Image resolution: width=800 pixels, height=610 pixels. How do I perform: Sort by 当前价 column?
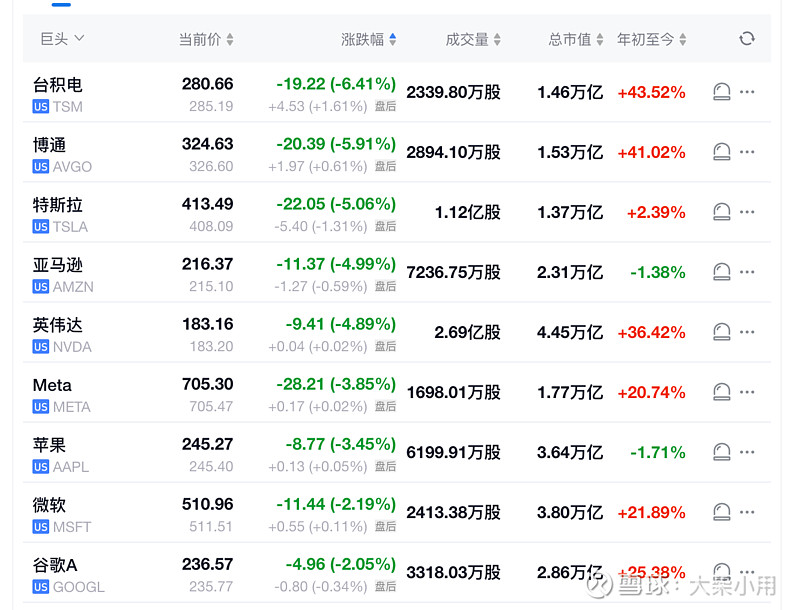pos(206,40)
